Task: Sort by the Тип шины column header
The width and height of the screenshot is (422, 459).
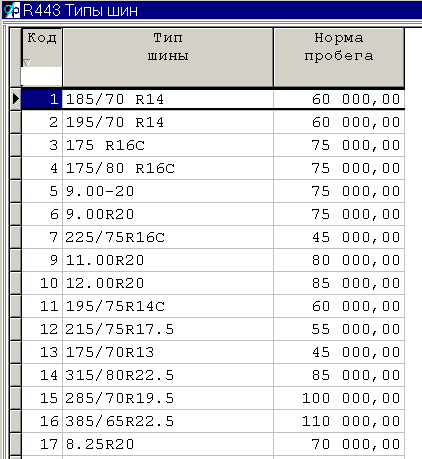Action: click(168, 57)
